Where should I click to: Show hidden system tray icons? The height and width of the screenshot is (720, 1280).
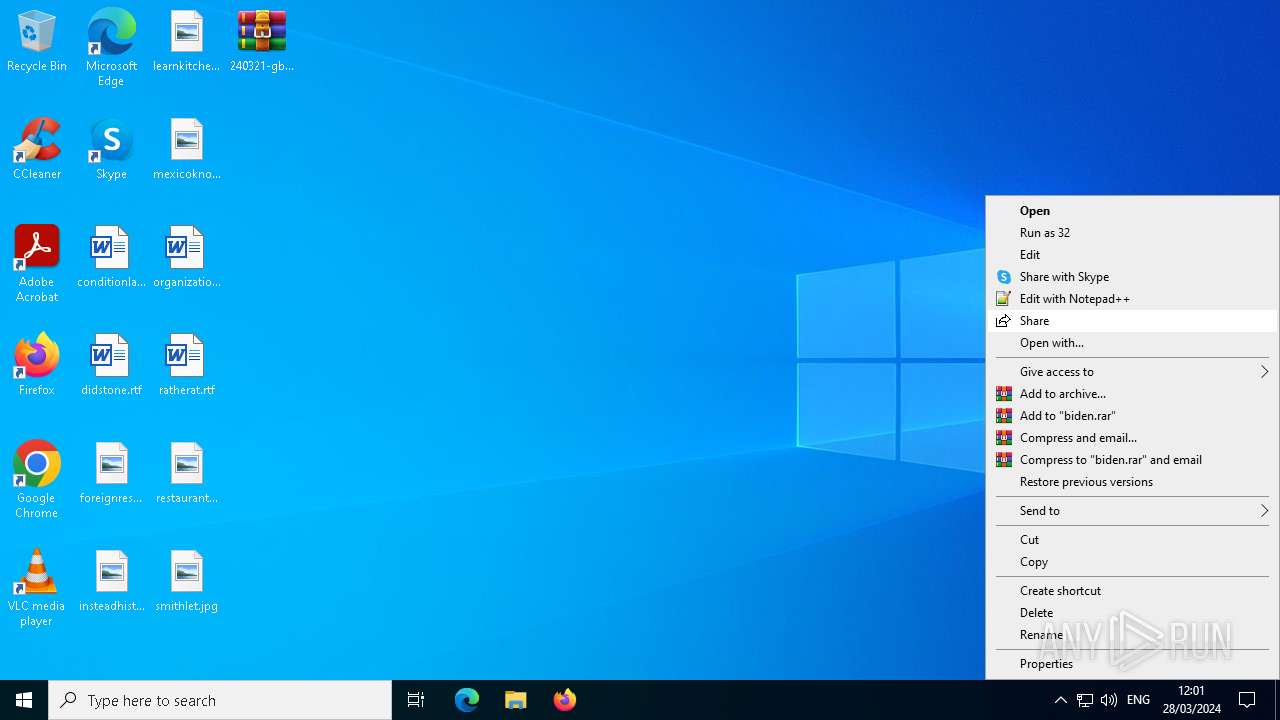coord(1061,700)
